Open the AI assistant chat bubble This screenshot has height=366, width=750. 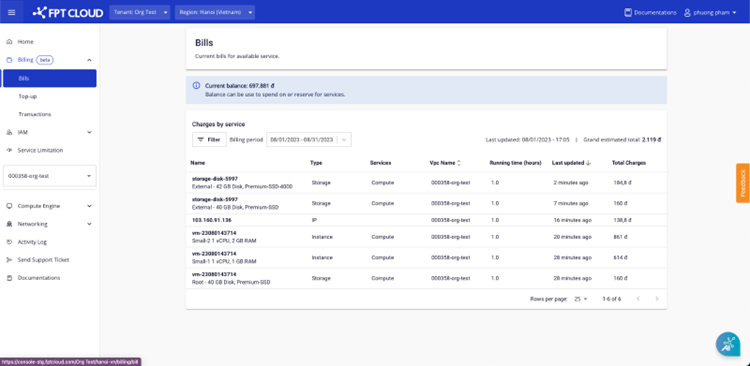728,344
